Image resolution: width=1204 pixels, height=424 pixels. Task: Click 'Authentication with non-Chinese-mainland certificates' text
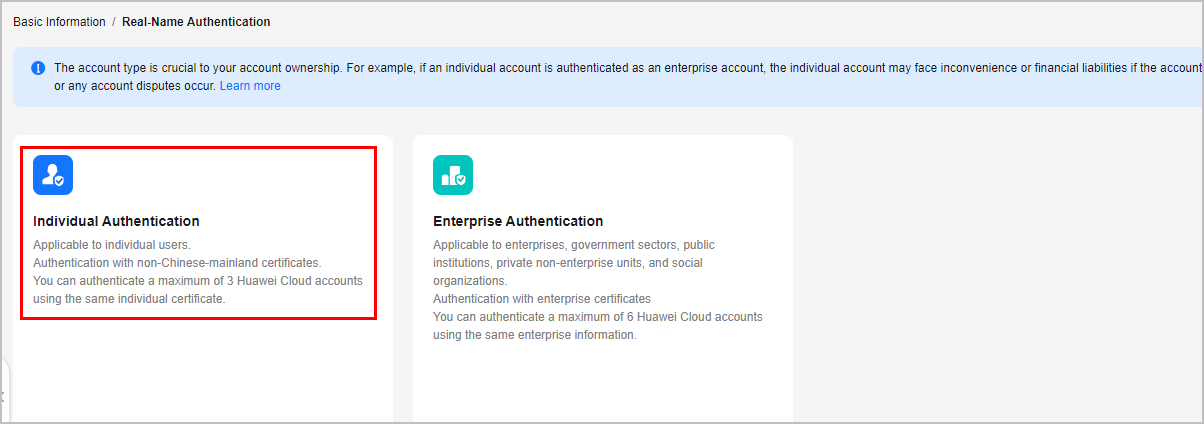[x=177, y=263]
